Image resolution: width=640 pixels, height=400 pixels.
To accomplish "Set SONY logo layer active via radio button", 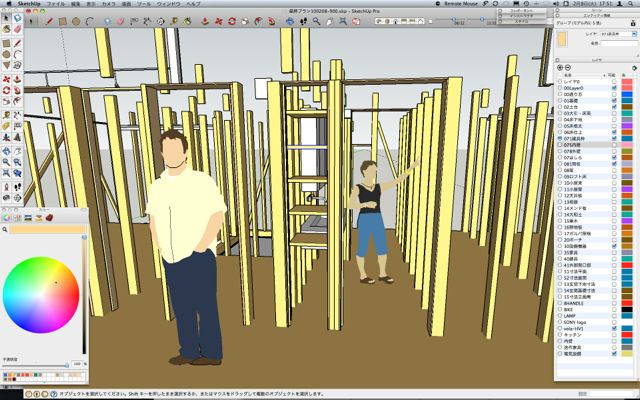I will click(560, 322).
